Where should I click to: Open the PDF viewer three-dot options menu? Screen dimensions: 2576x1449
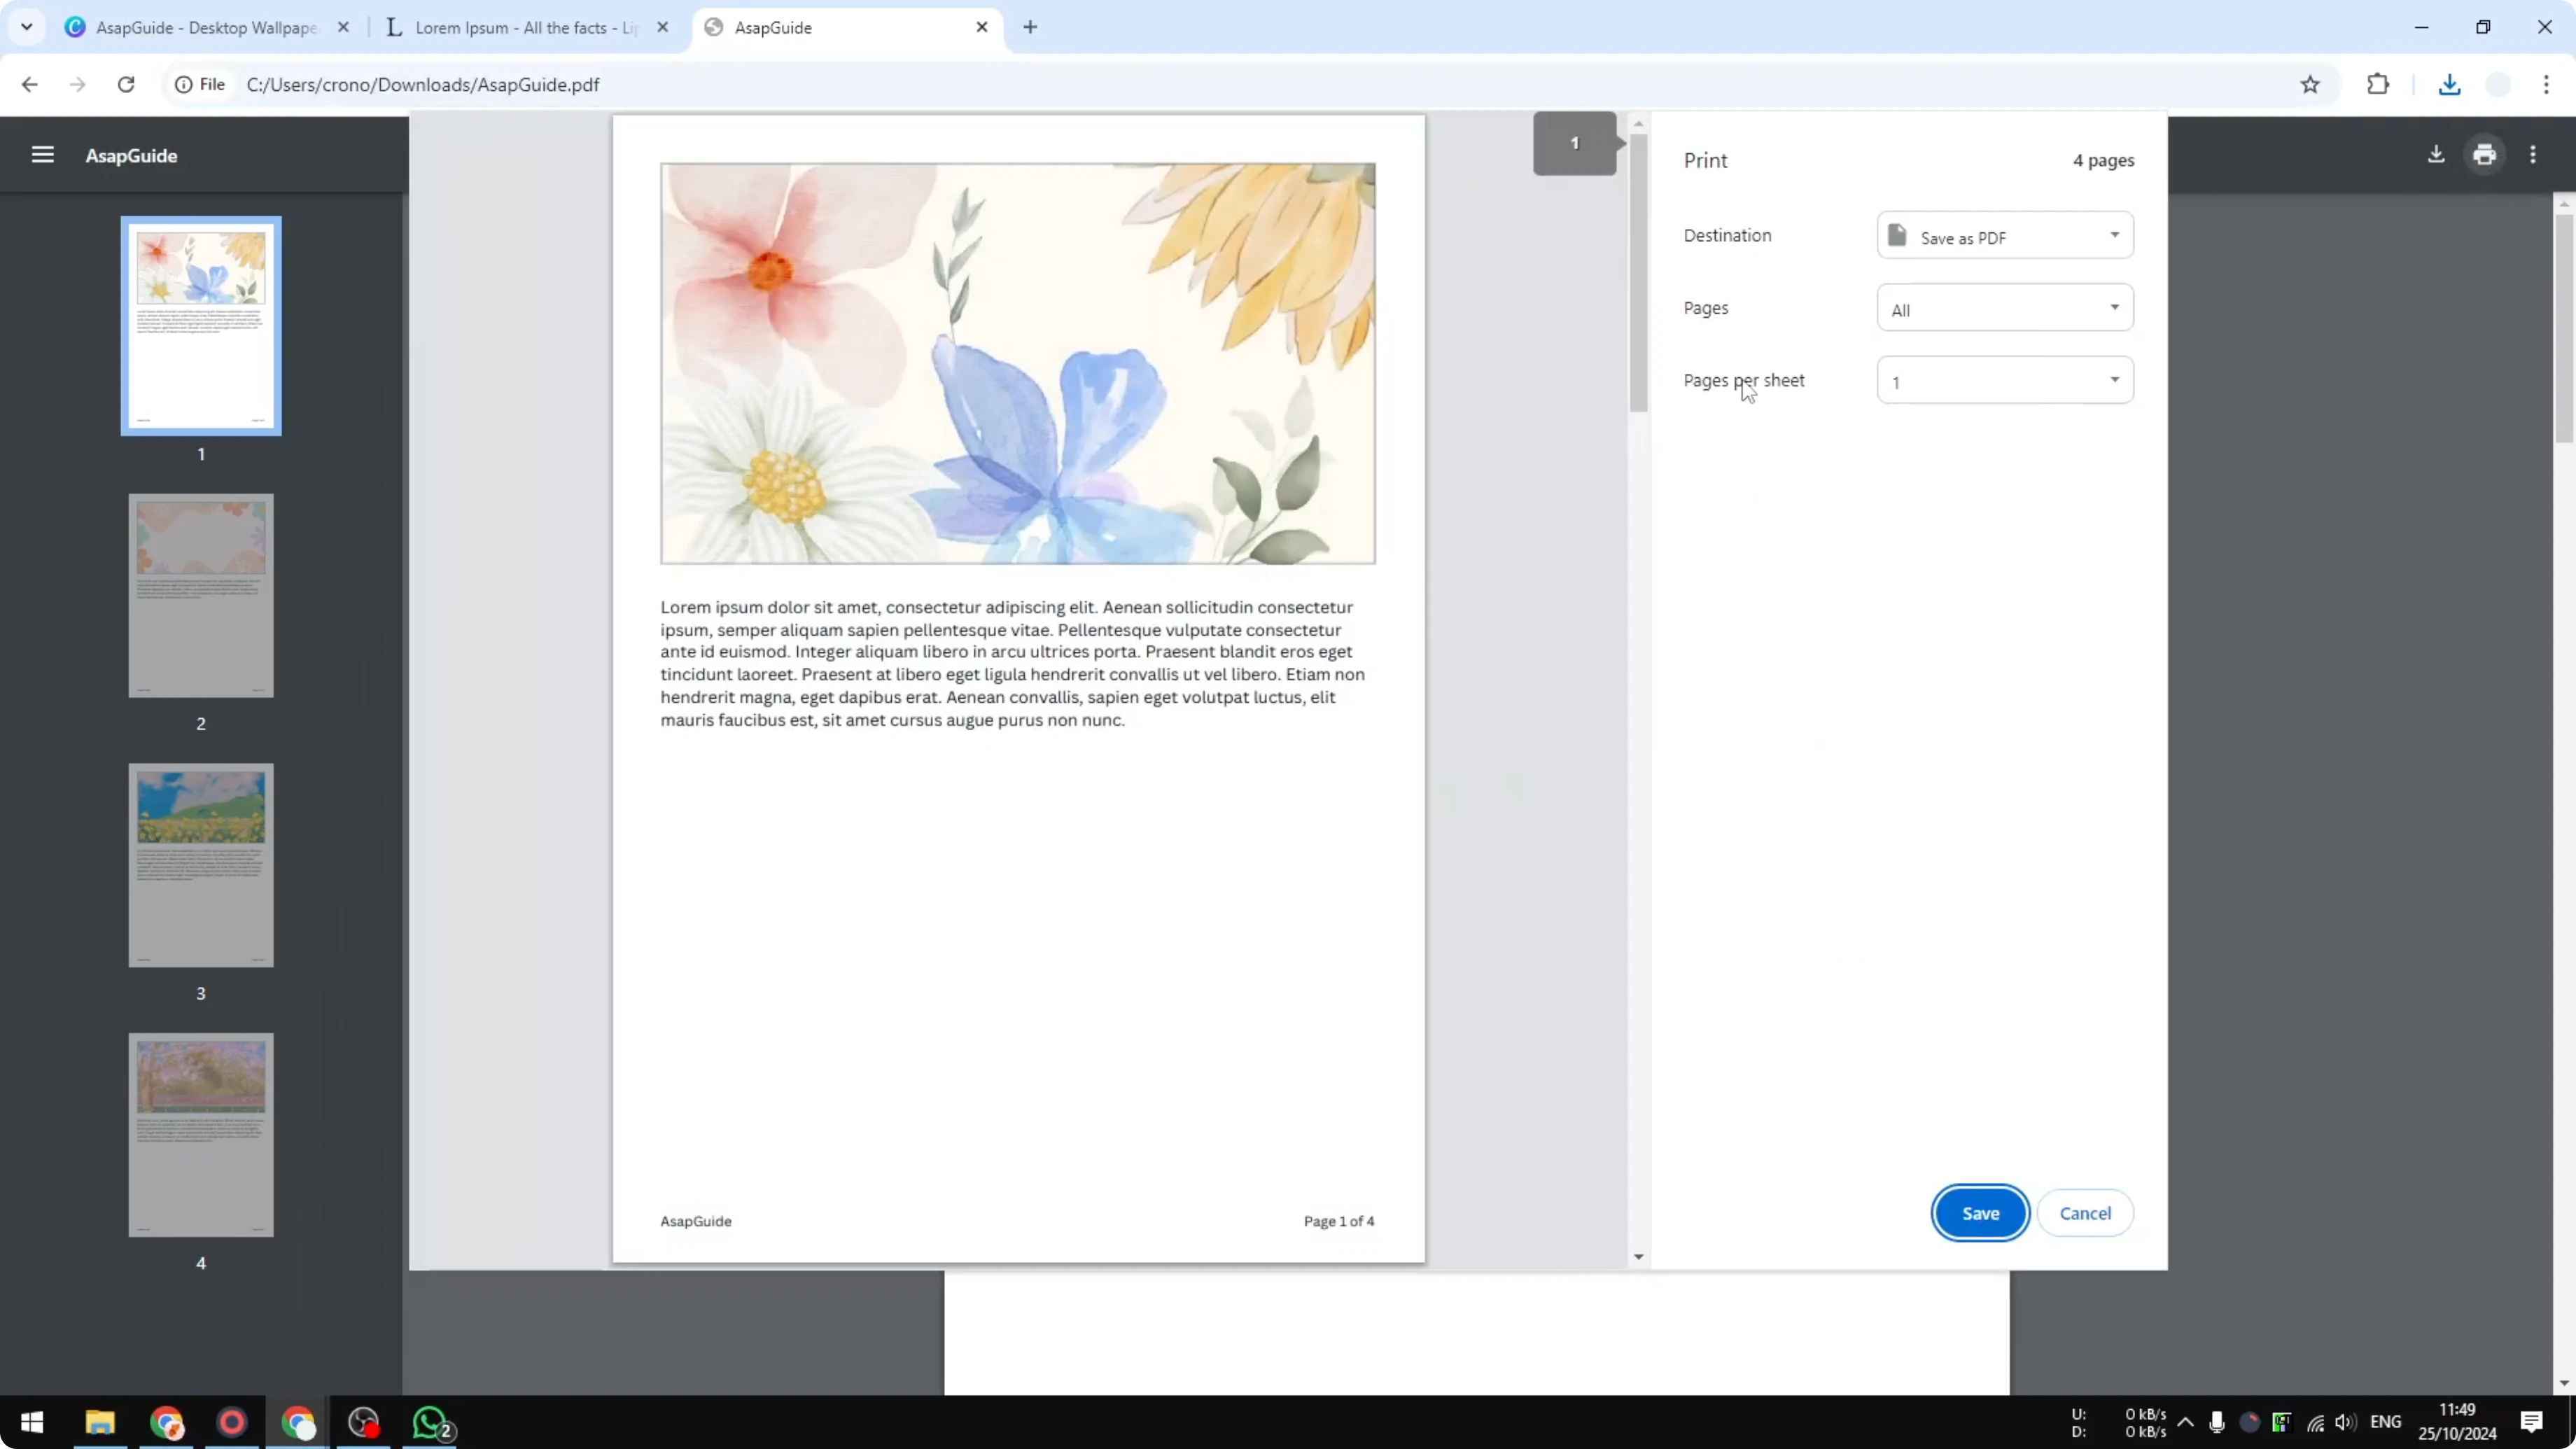2534,154
